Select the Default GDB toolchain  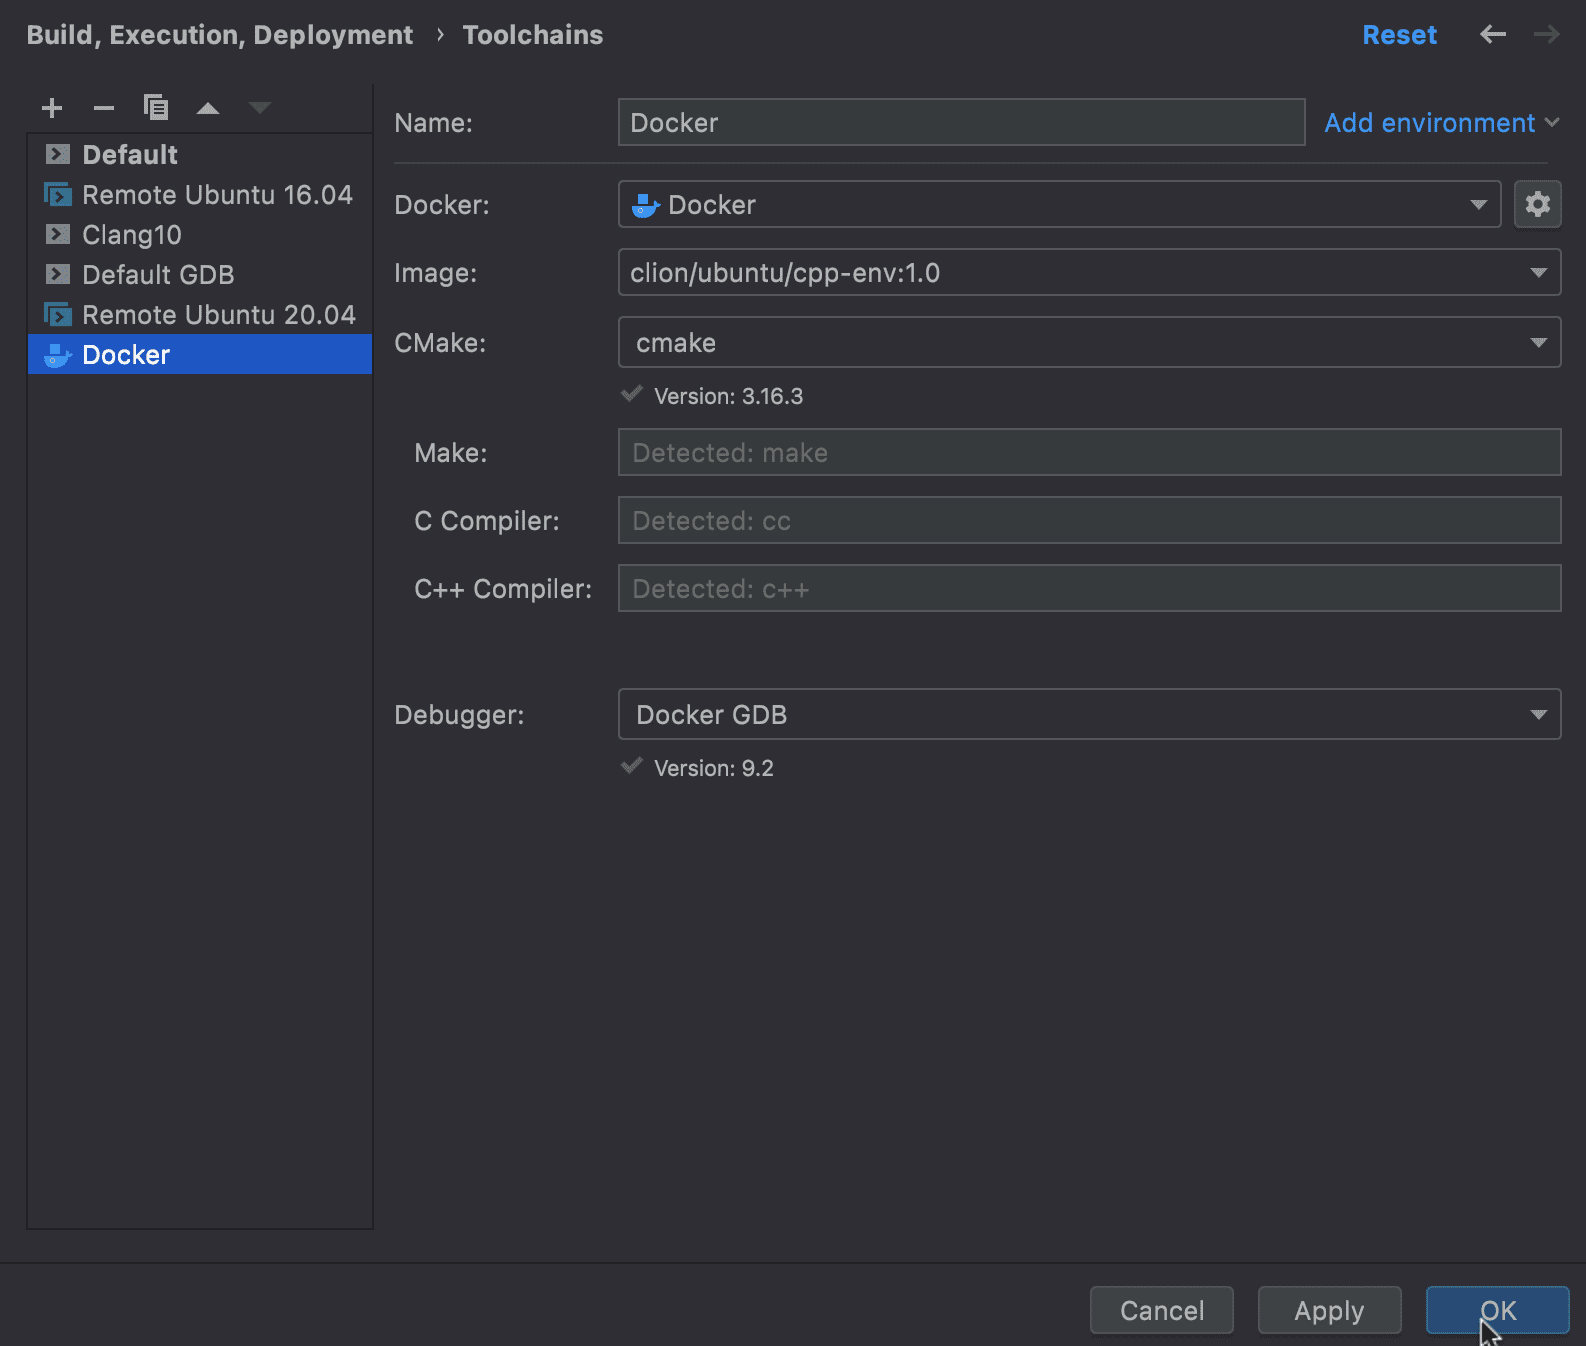pos(200,275)
